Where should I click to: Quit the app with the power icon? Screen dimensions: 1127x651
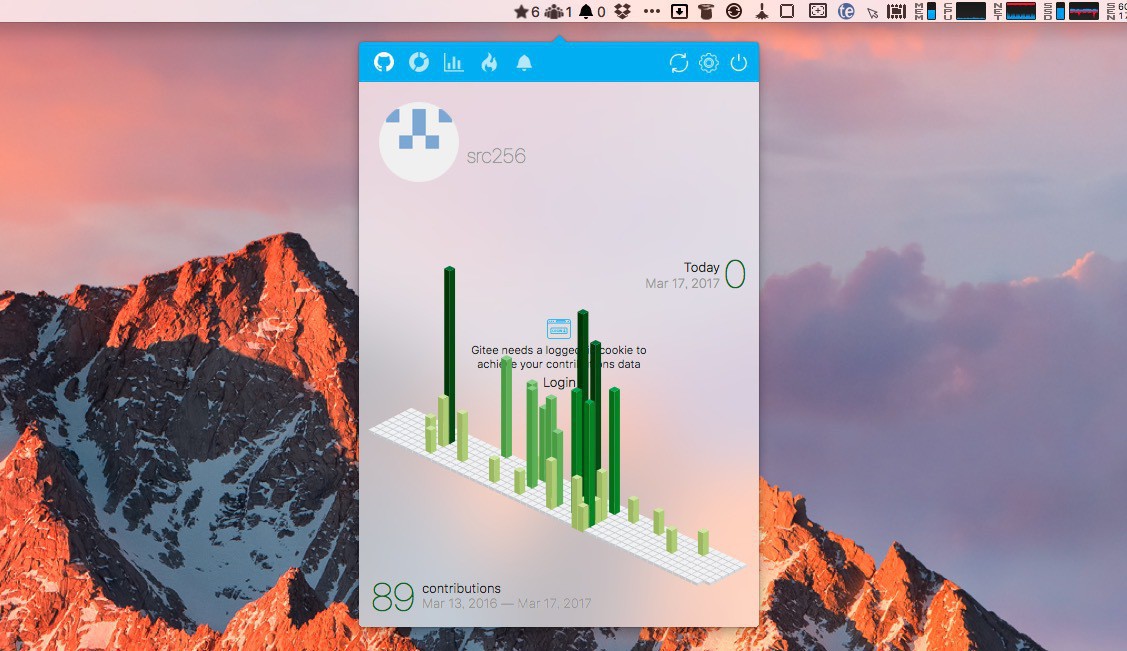(739, 63)
